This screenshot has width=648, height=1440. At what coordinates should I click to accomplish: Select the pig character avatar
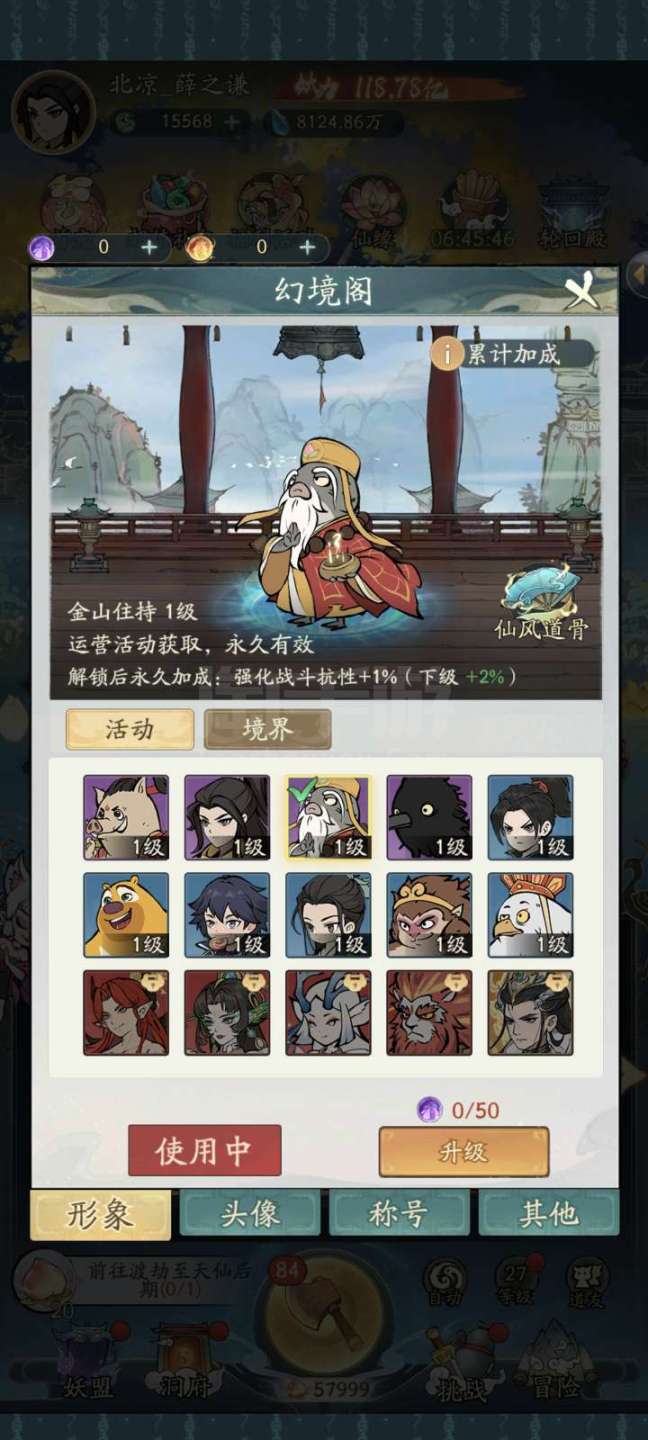pyautogui.click(x=126, y=817)
